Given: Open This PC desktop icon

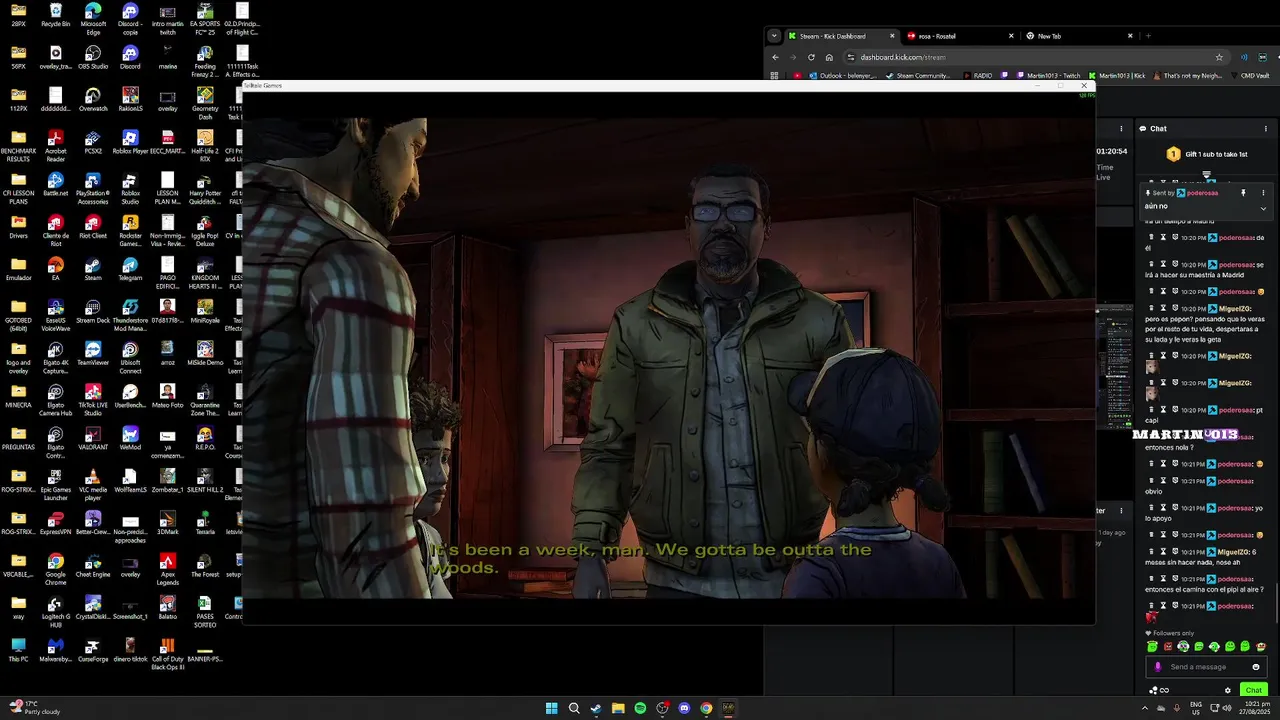Looking at the screenshot, I should [x=18, y=650].
